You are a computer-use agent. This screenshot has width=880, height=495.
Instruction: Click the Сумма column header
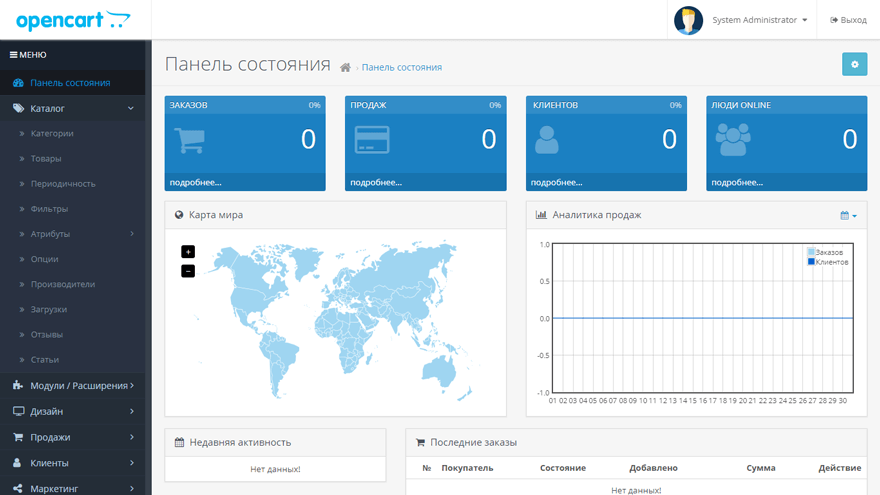(x=761, y=468)
